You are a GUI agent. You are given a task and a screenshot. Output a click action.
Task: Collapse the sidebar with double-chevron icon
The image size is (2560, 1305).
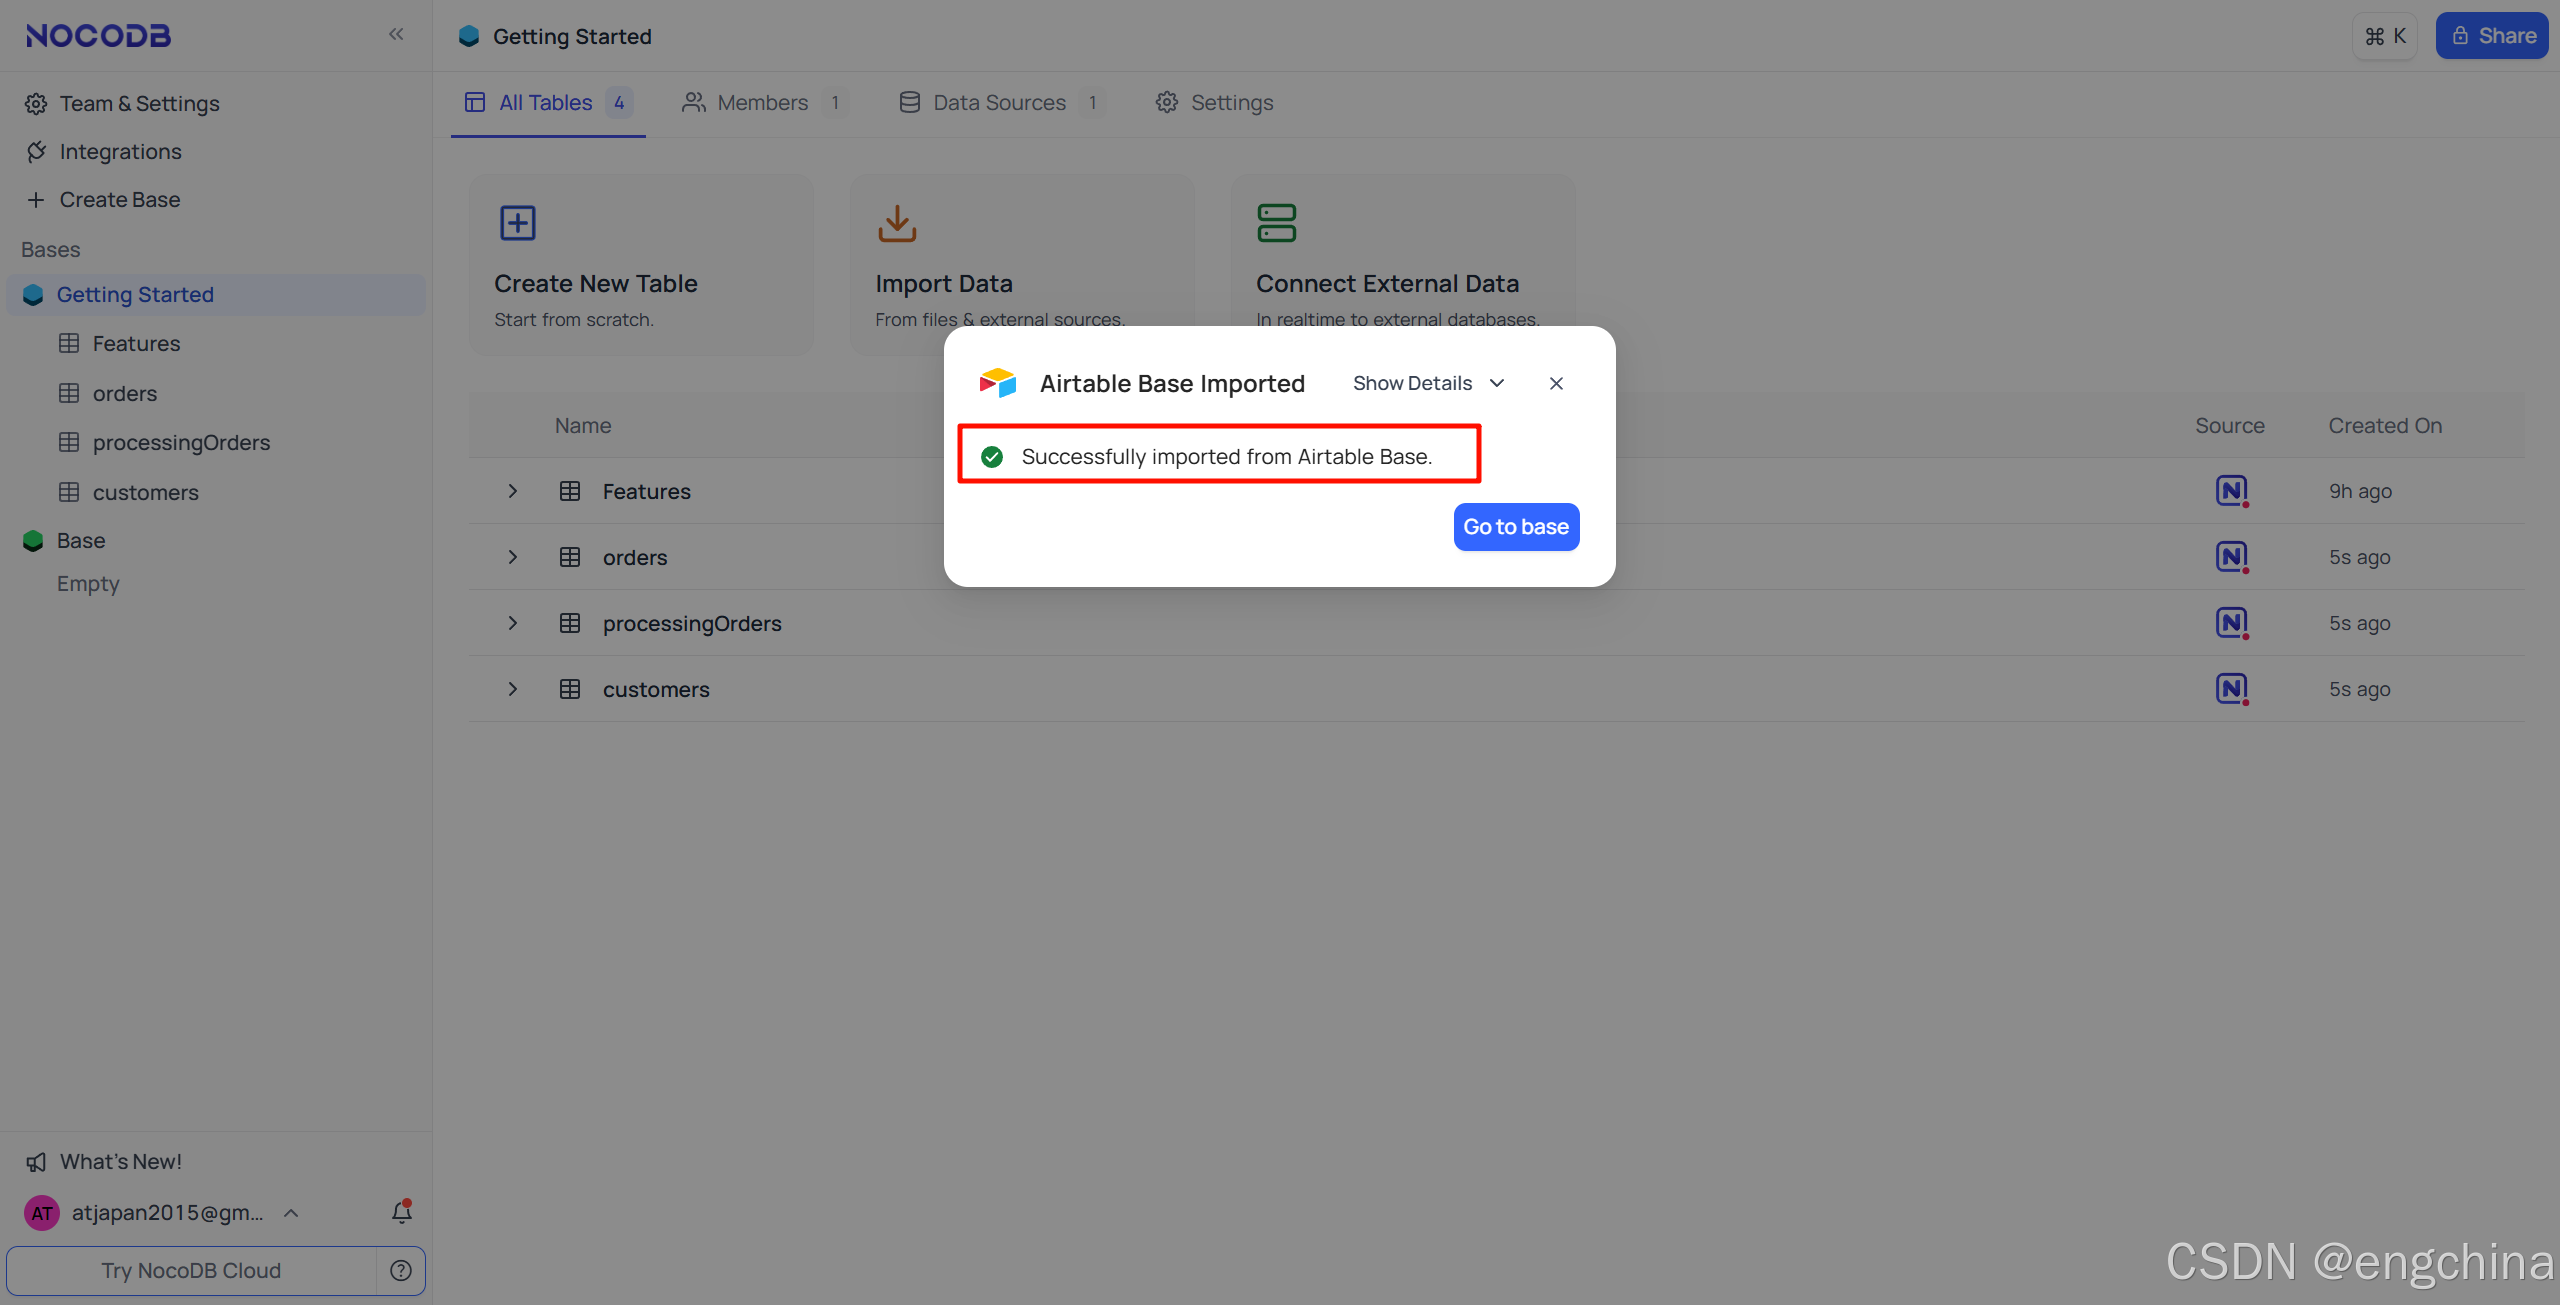point(396,35)
